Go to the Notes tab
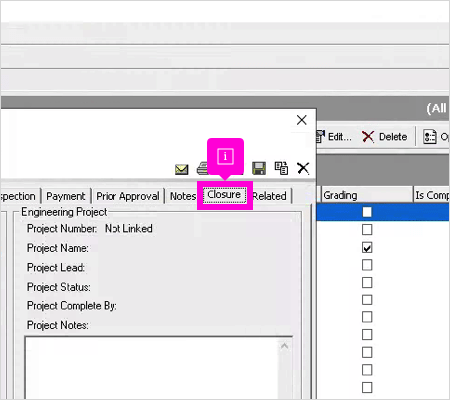 (183, 196)
